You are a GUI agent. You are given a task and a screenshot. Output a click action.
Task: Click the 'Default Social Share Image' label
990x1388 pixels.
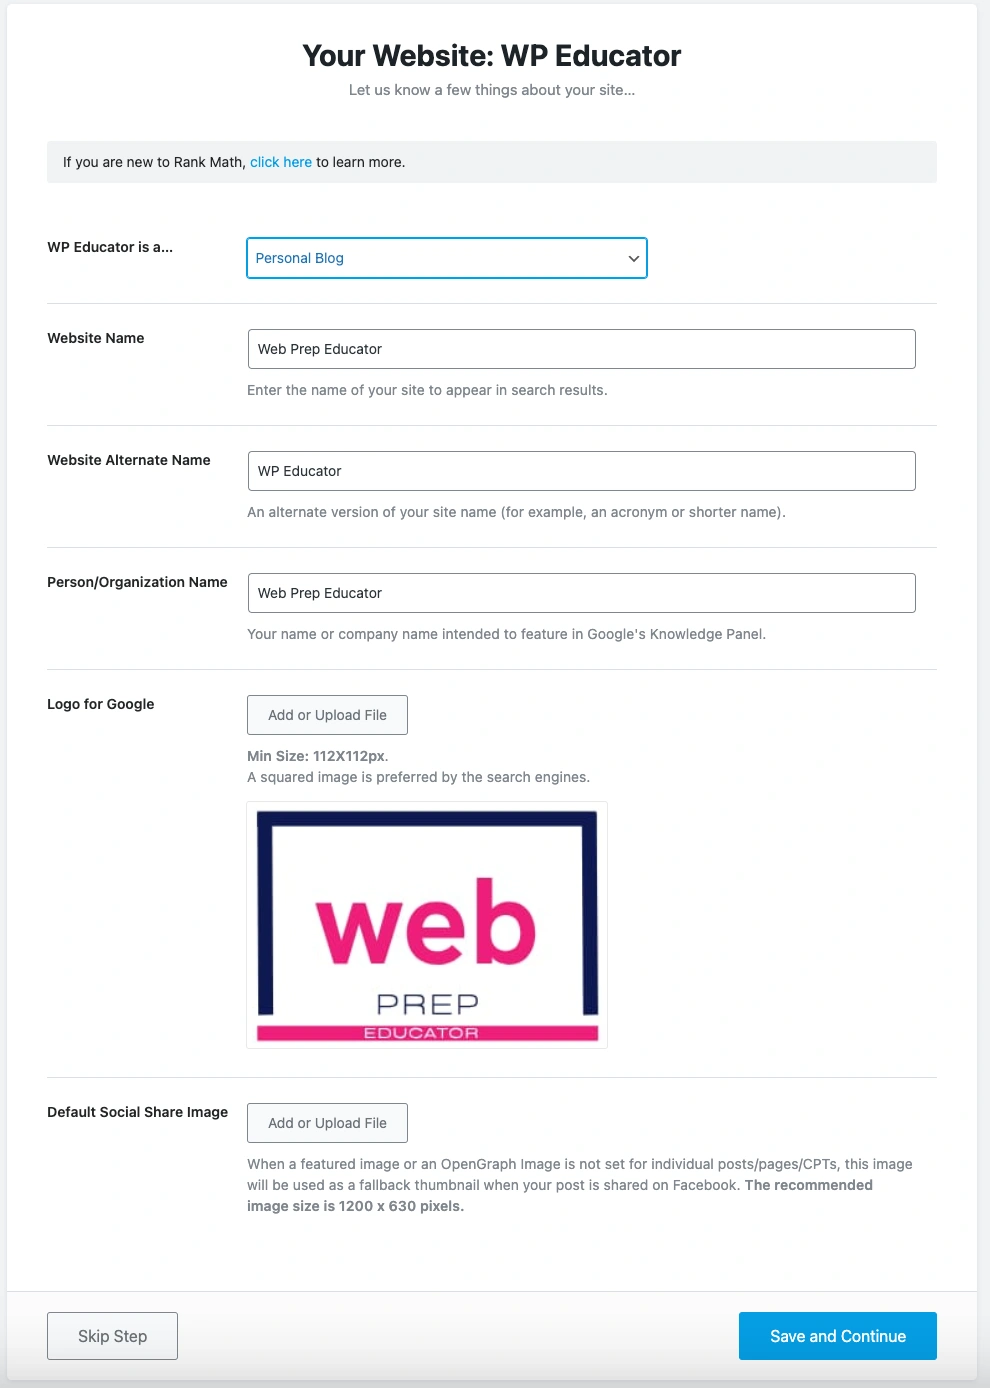point(137,1112)
